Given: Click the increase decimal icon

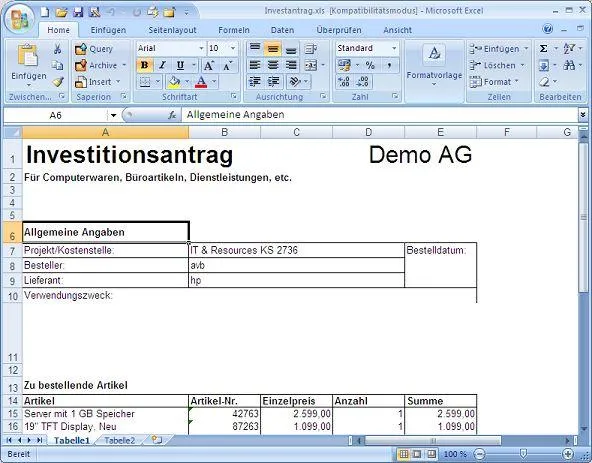Looking at the screenshot, I should click(x=344, y=82).
